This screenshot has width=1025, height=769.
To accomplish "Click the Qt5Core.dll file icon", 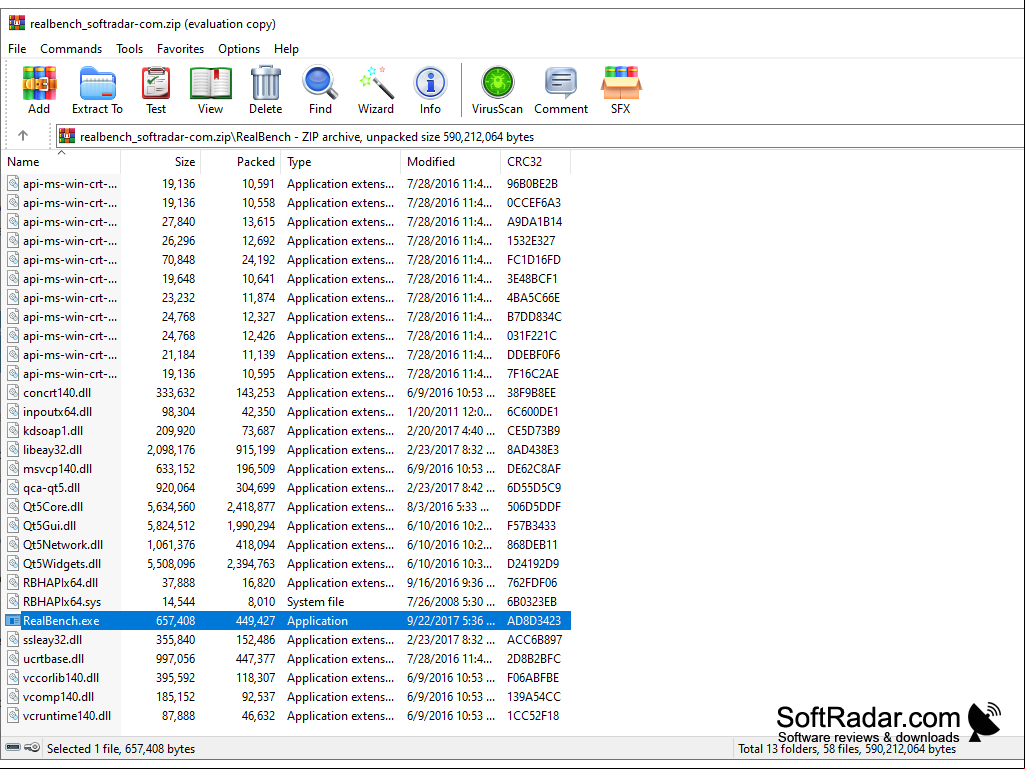I will click(x=13, y=507).
